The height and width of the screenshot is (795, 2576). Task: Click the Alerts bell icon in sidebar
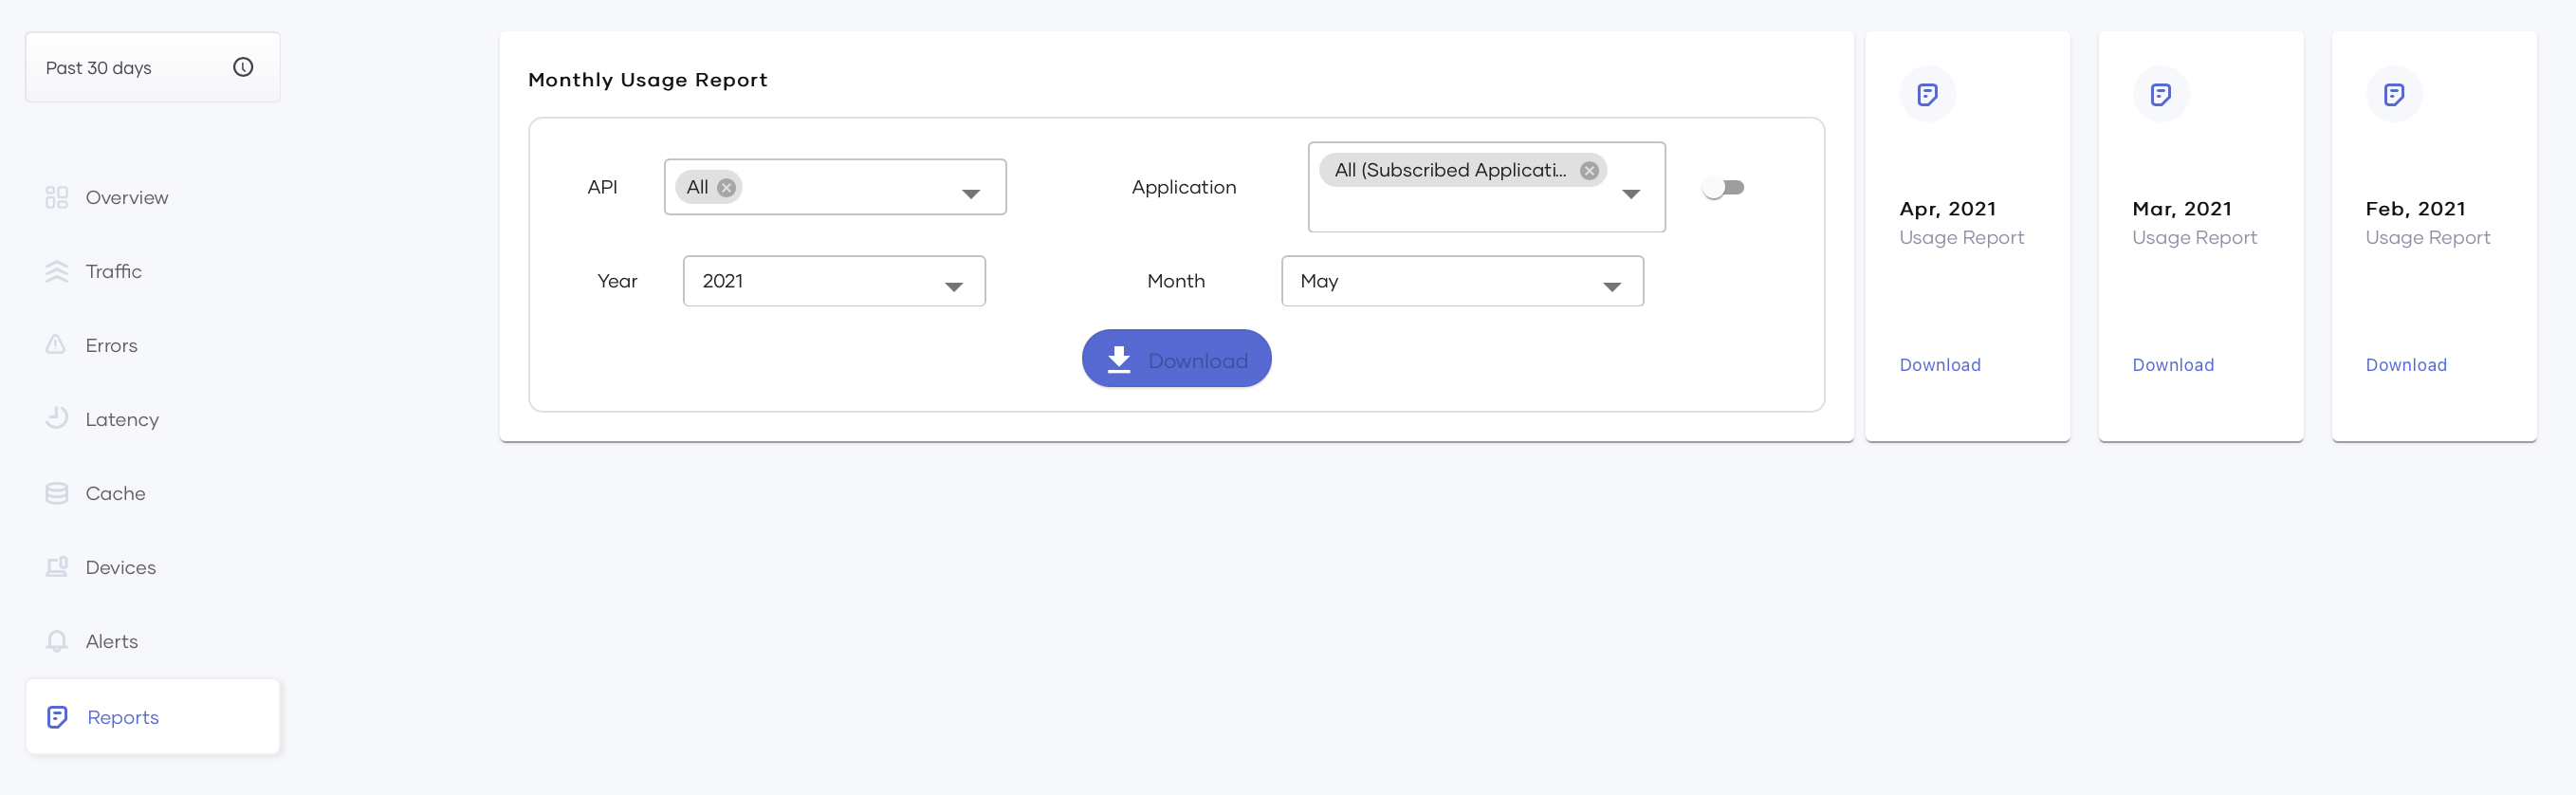tap(57, 641)
